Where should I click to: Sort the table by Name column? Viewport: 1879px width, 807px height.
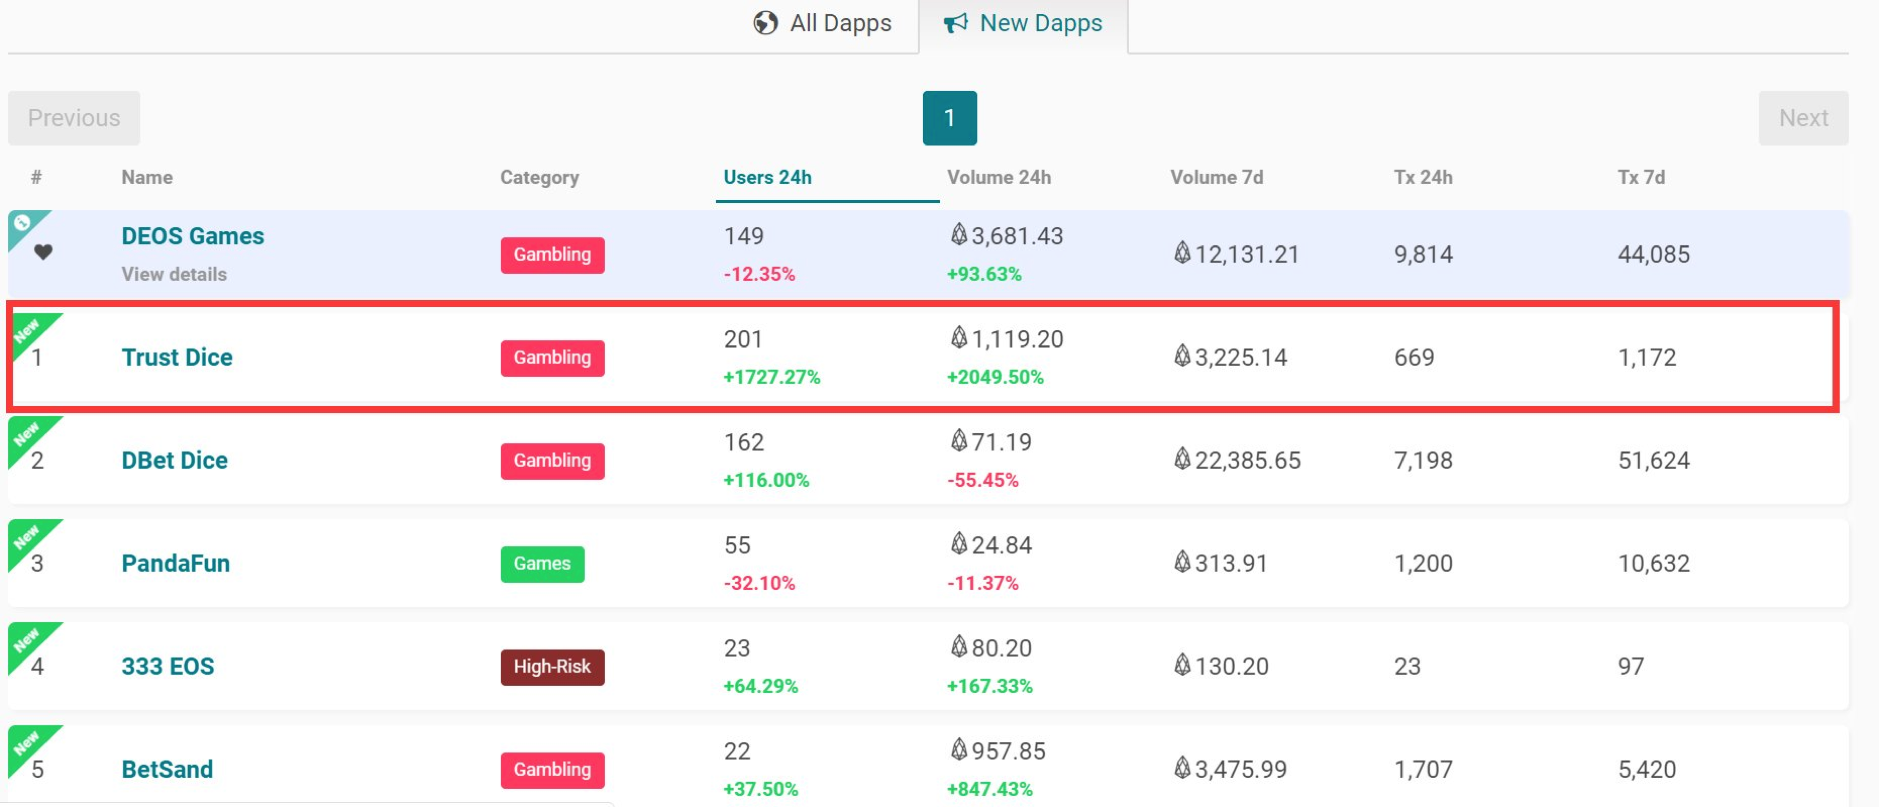pos(147,177)
